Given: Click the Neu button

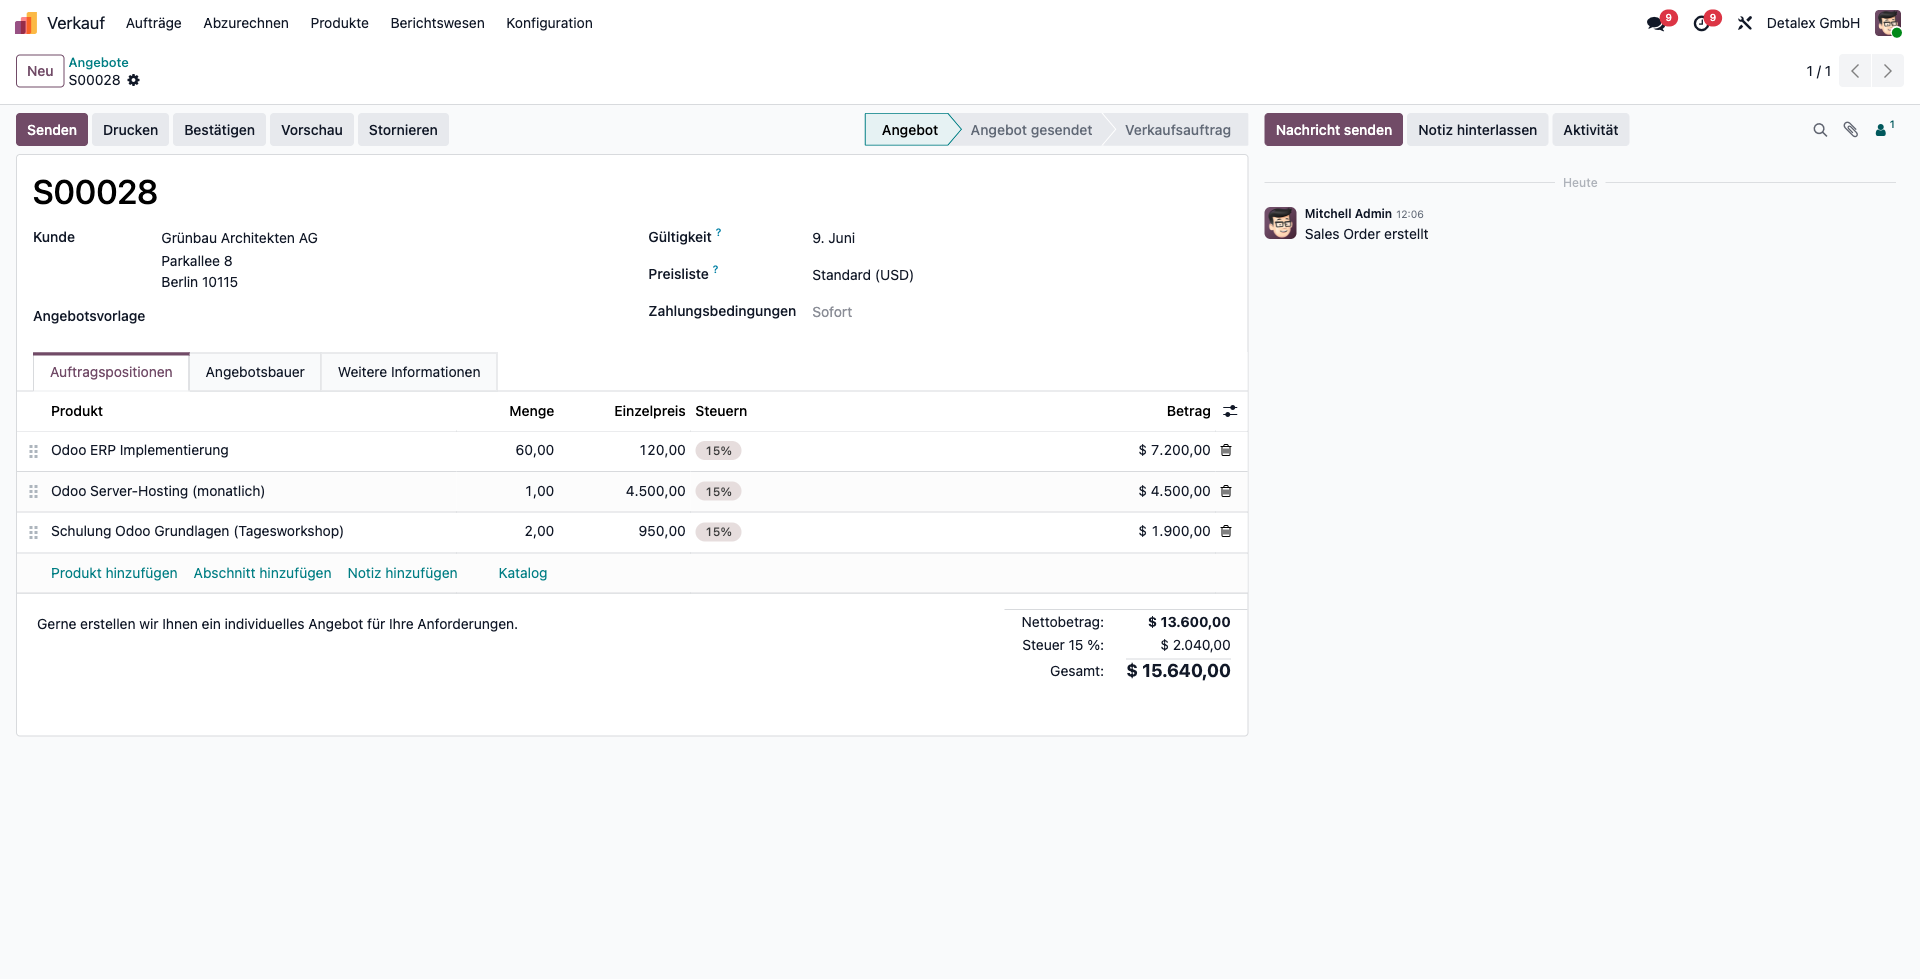Looking at the screenshot, I should [x=40, y=71].
